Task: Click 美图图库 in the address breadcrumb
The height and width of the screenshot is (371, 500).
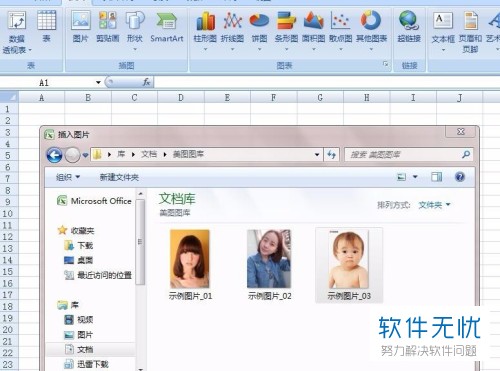Action: pos(188,154)
